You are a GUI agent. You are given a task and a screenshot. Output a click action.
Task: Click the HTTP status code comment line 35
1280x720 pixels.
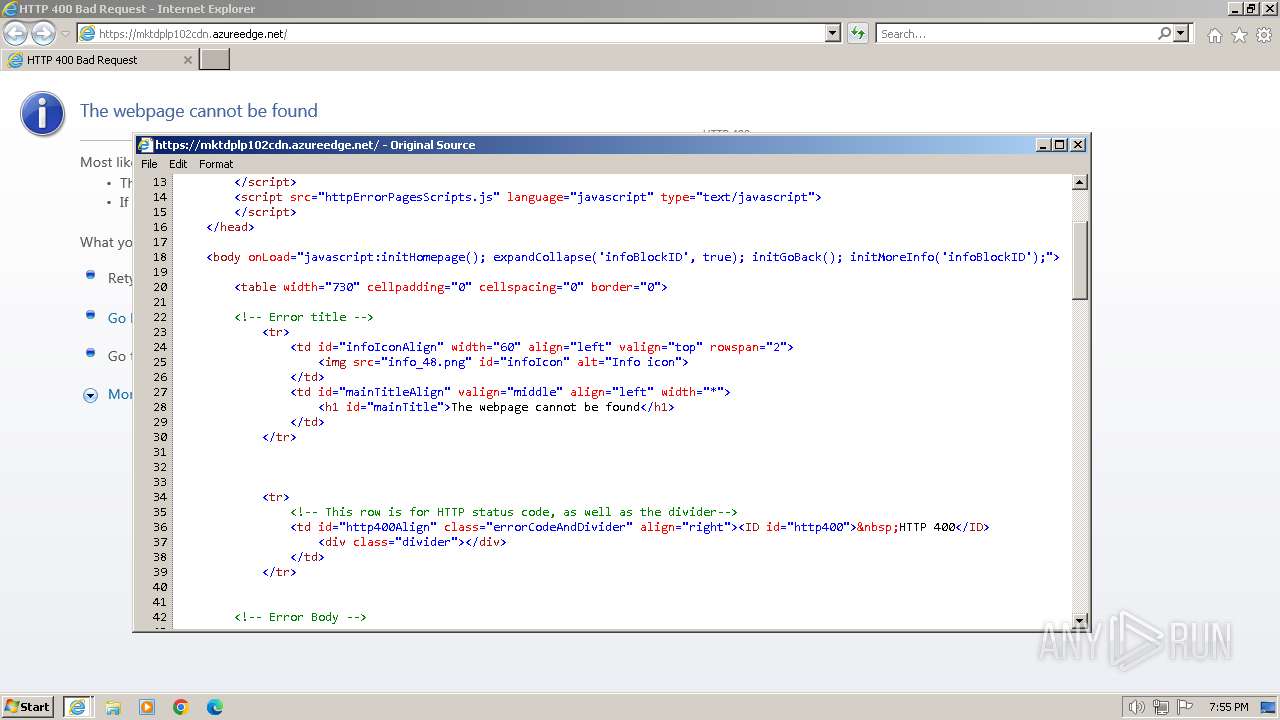(x=514, y=512)
